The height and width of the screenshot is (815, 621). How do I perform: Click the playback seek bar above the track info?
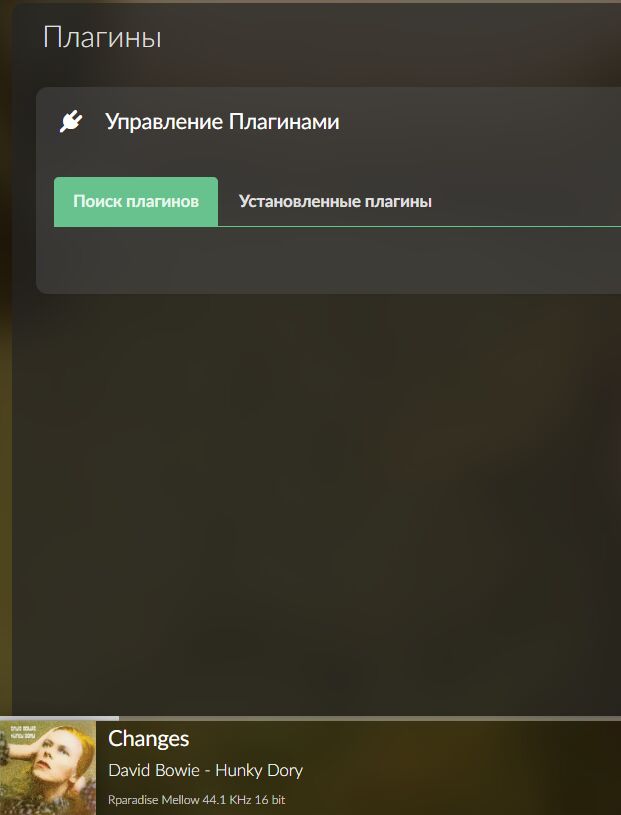(x=310, y=718)
